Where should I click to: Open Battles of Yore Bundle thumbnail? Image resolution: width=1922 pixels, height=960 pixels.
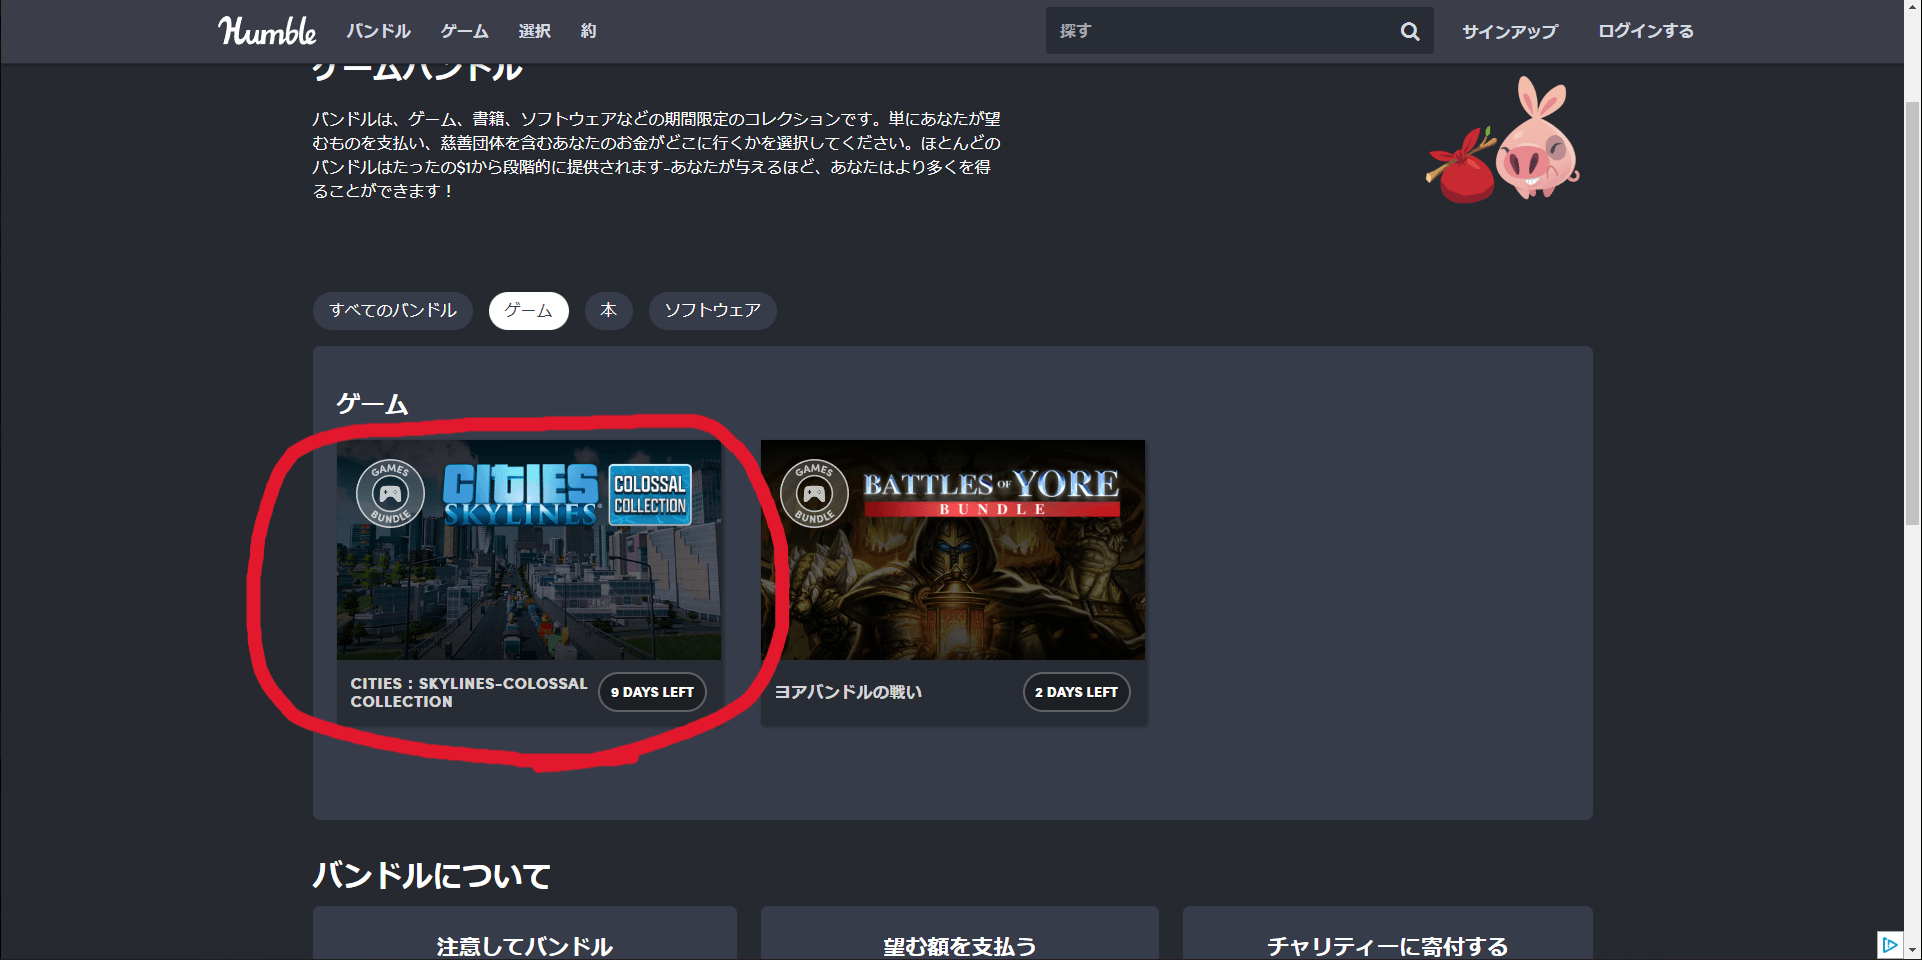pyautogui.click(x=953, y=550)
